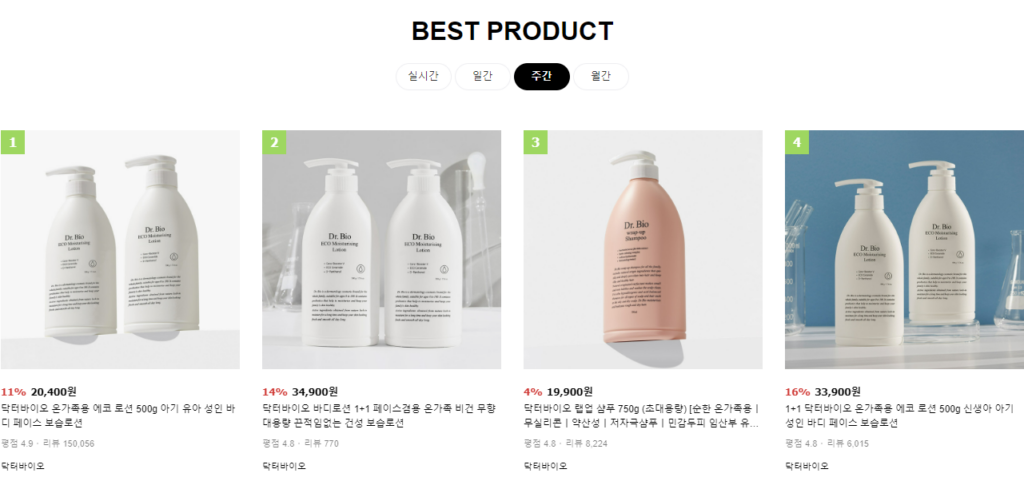Click the green rank 3 badge
The image size is (1024, 497).
tap(536, 142)
